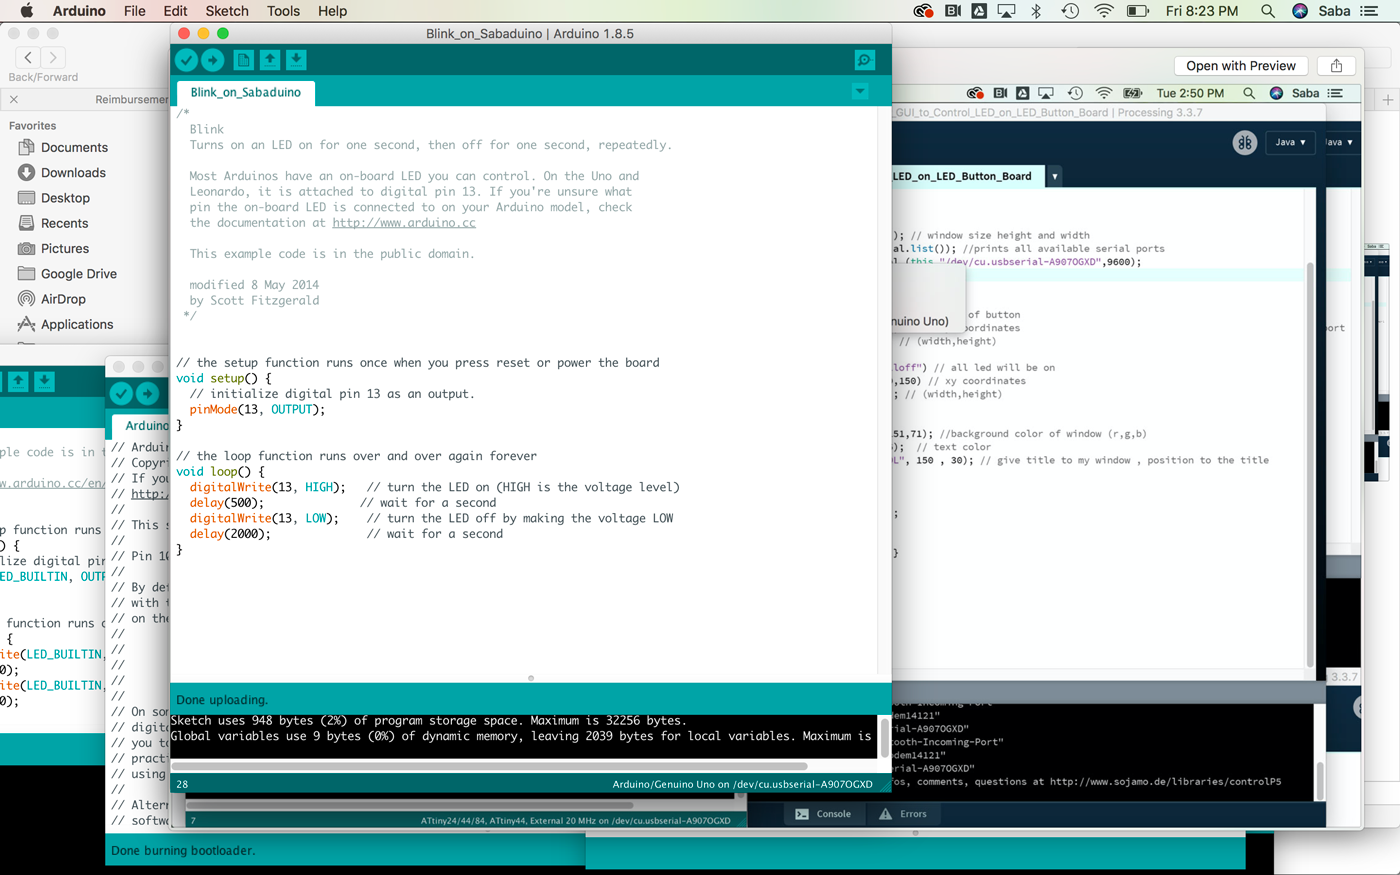Save the Blink_on_Sabaduino sketch using the down-arrow icon
Screen dimensions: 1400x875
click(x=296, y=60)
